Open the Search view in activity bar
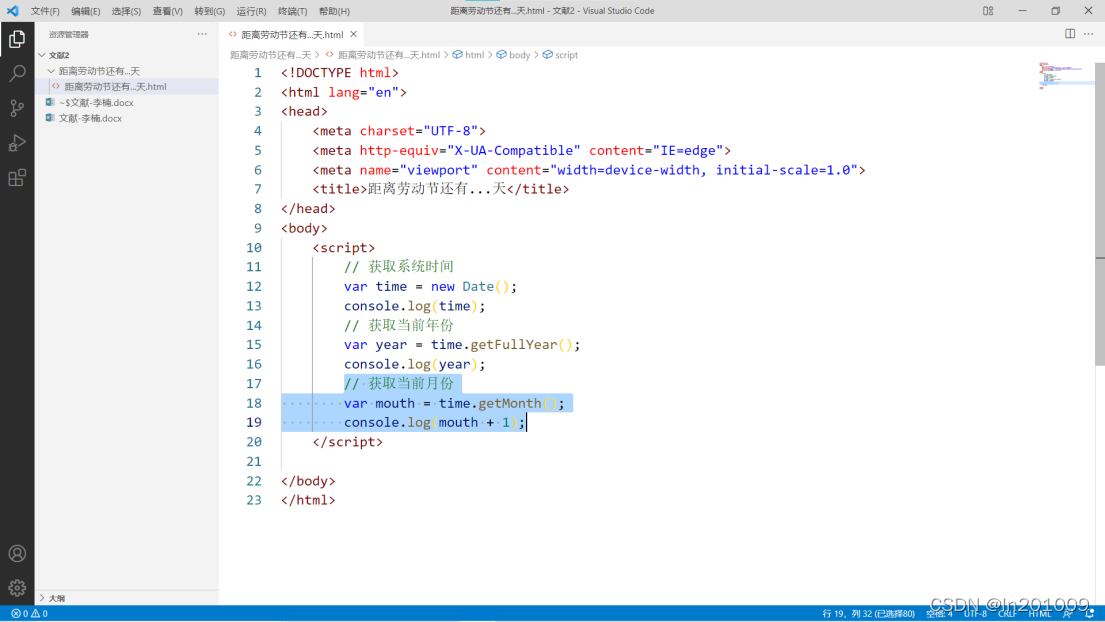This screenshot has height=622, width=1105. (x=17, y=73)
